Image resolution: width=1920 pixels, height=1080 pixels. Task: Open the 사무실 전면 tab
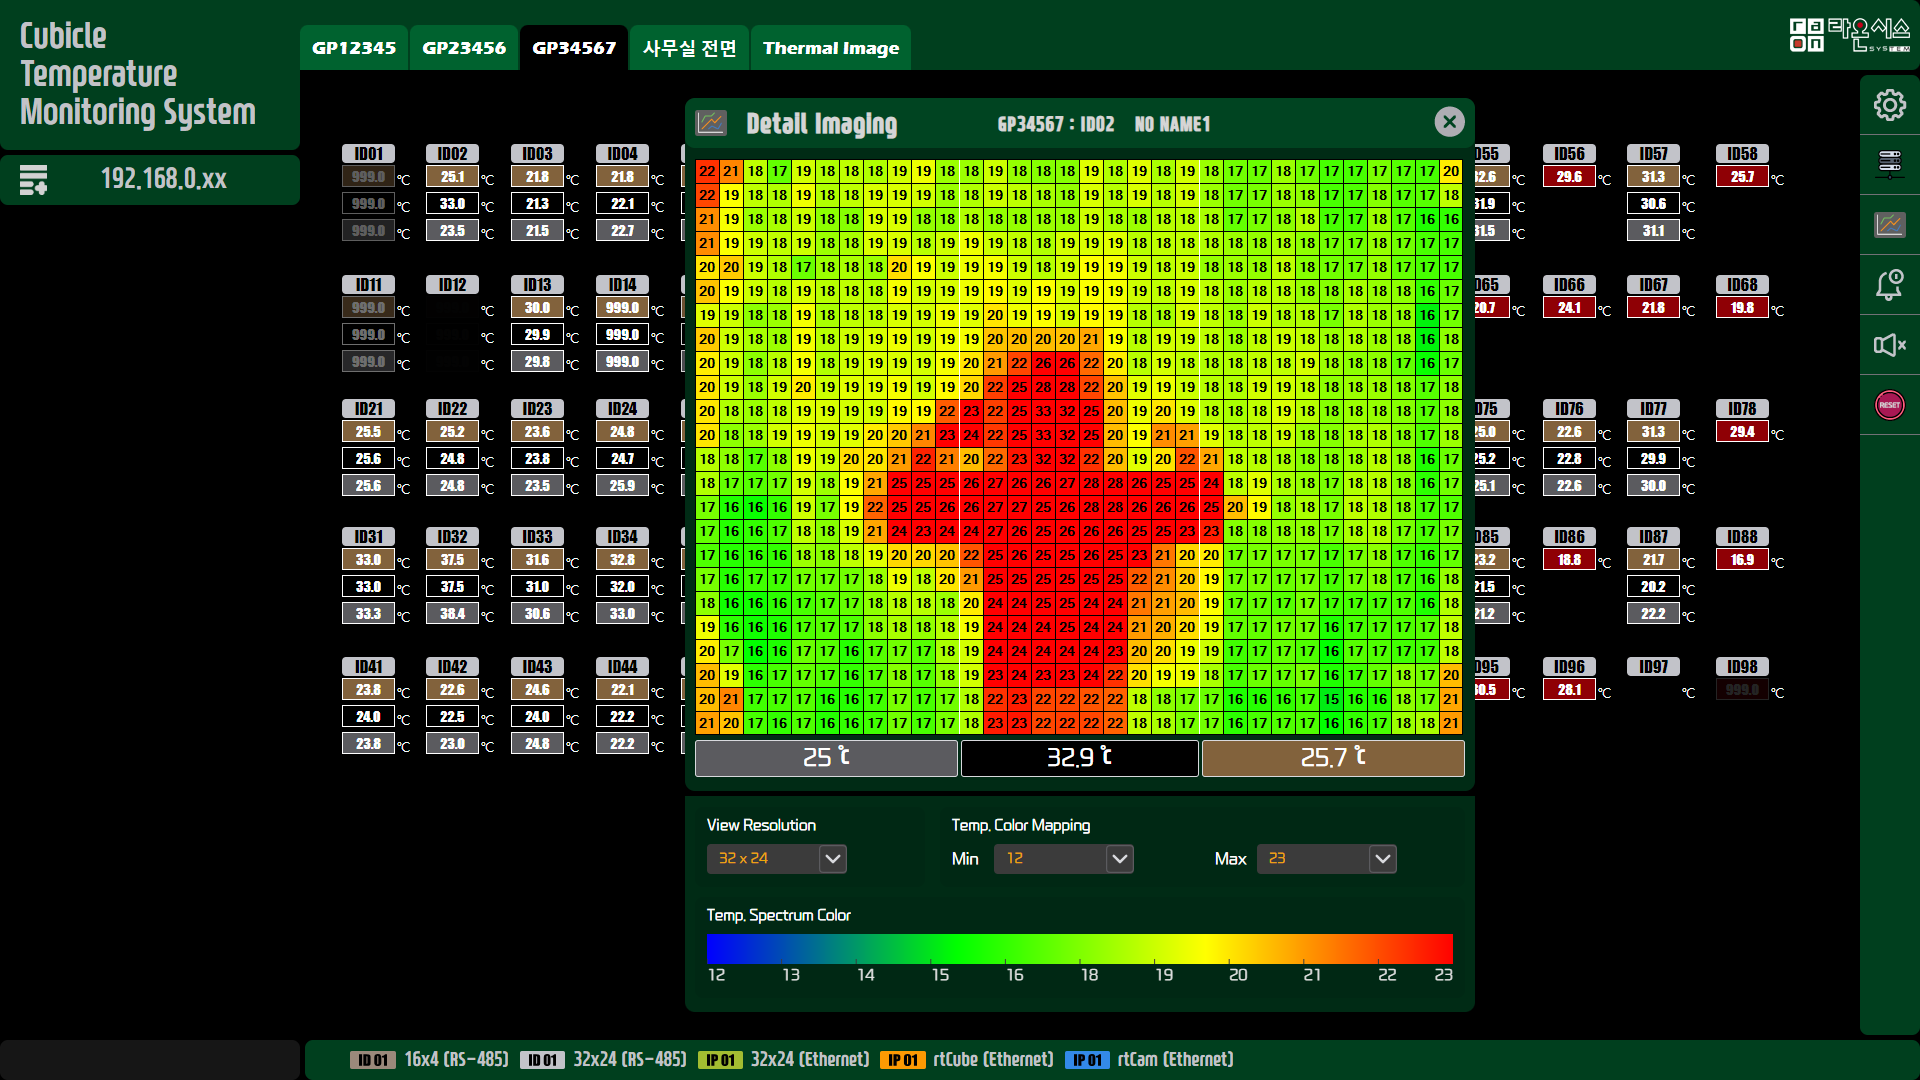689,48
